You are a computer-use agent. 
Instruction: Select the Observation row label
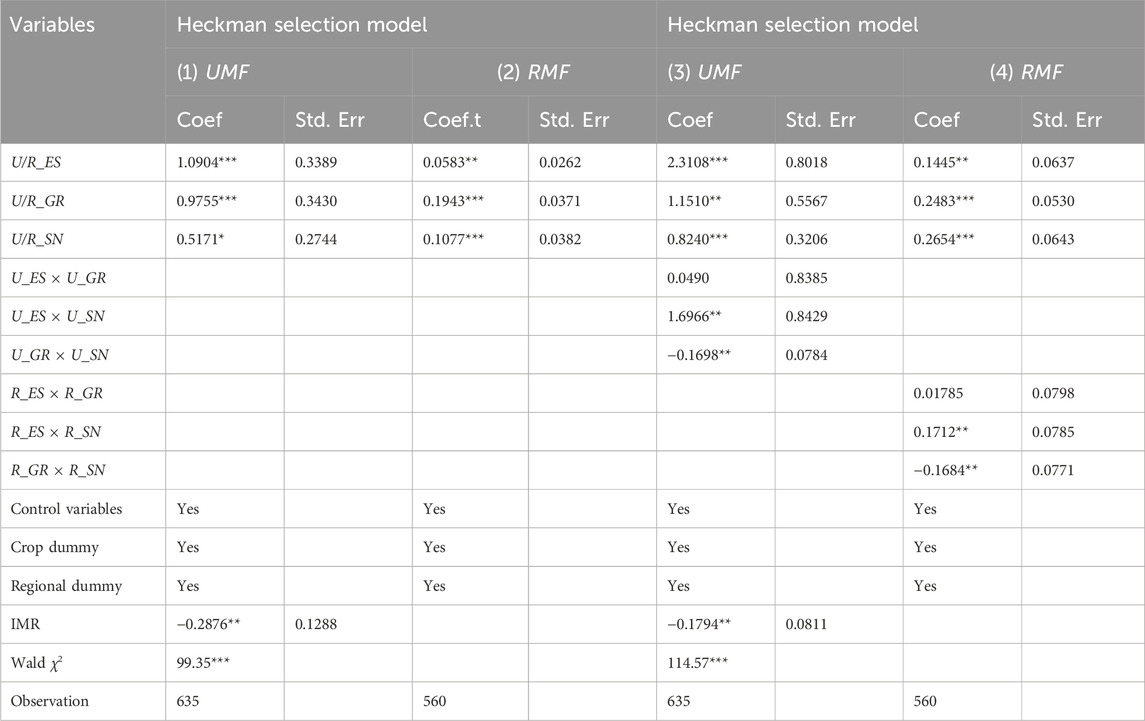[x=50, y=701]
